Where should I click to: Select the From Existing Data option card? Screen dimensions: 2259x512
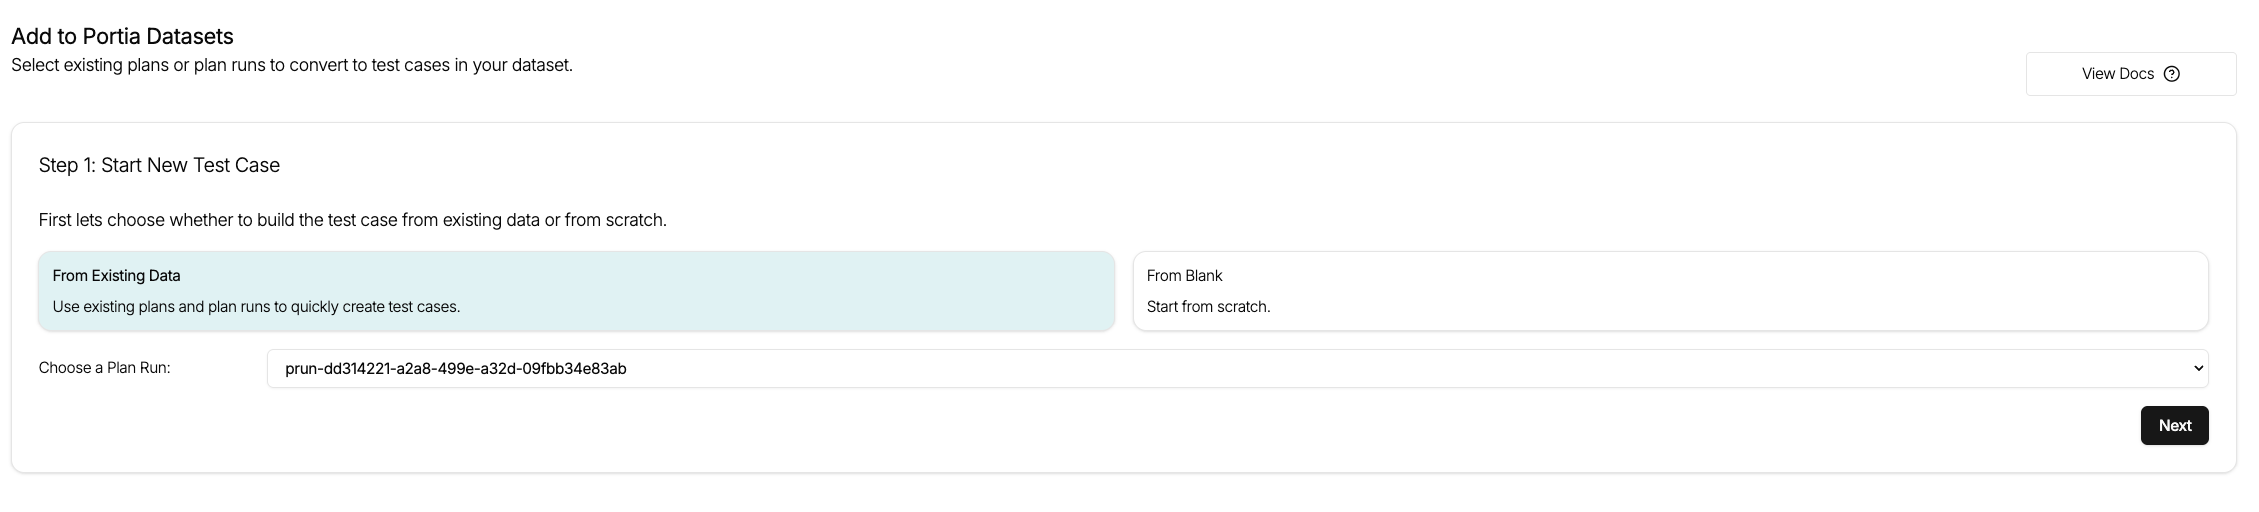(x=576, y=291)
